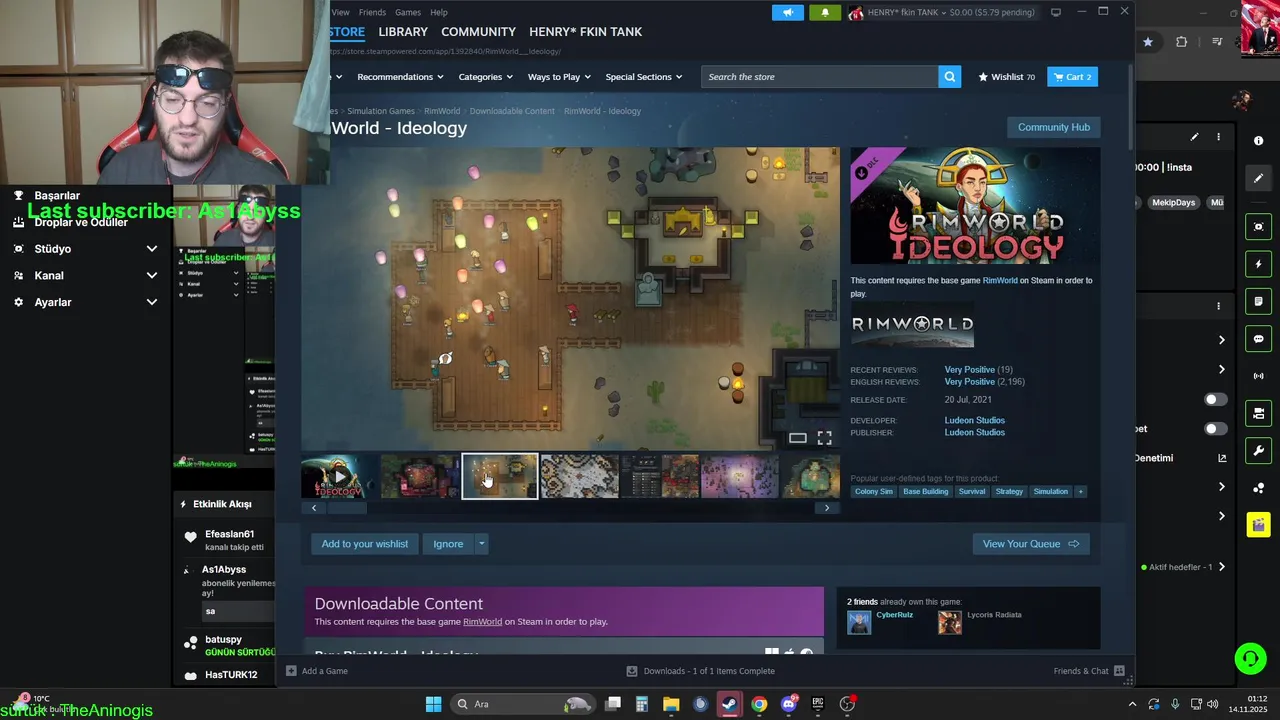Open the Steam Cart button

1072,77
